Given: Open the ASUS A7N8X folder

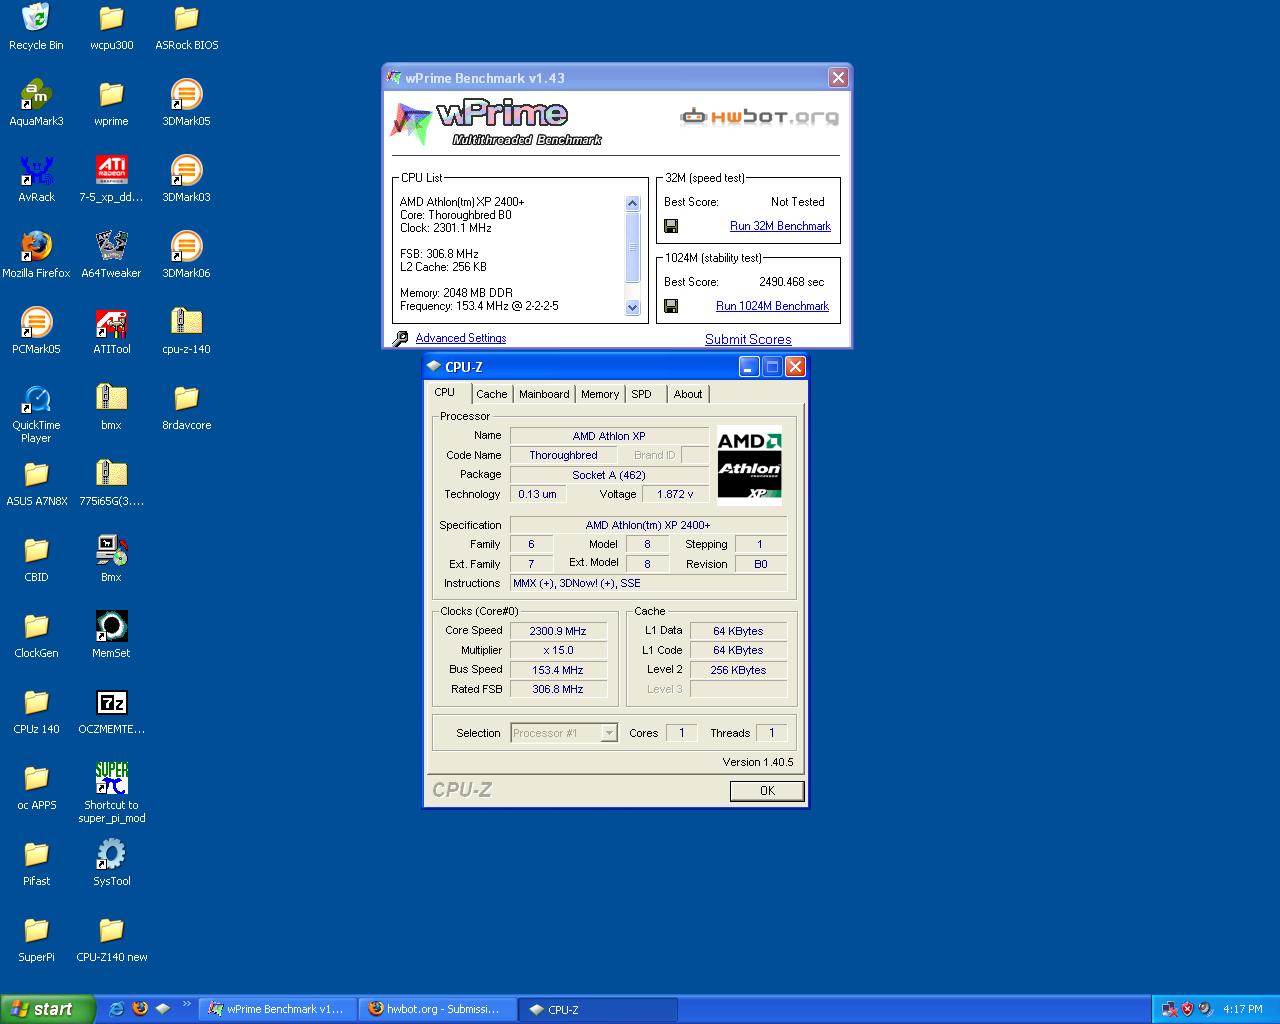Looking at the screenshot, I should [x=36, y=483].
